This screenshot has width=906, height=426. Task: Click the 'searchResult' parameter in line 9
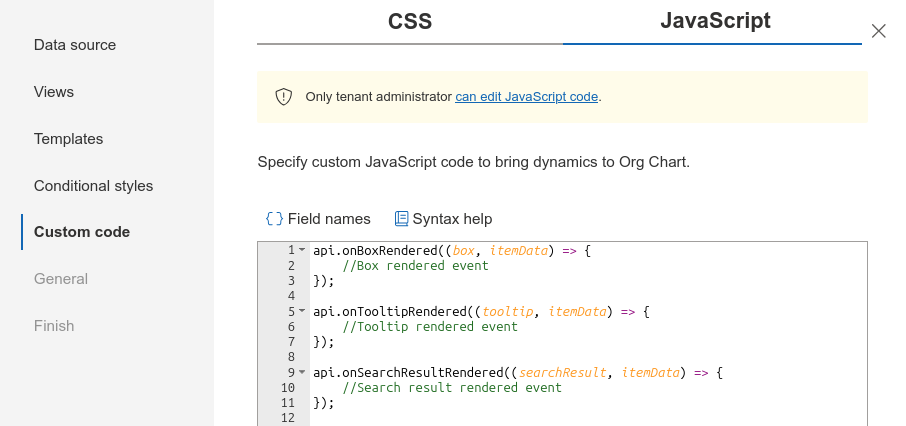coord(562,373)
